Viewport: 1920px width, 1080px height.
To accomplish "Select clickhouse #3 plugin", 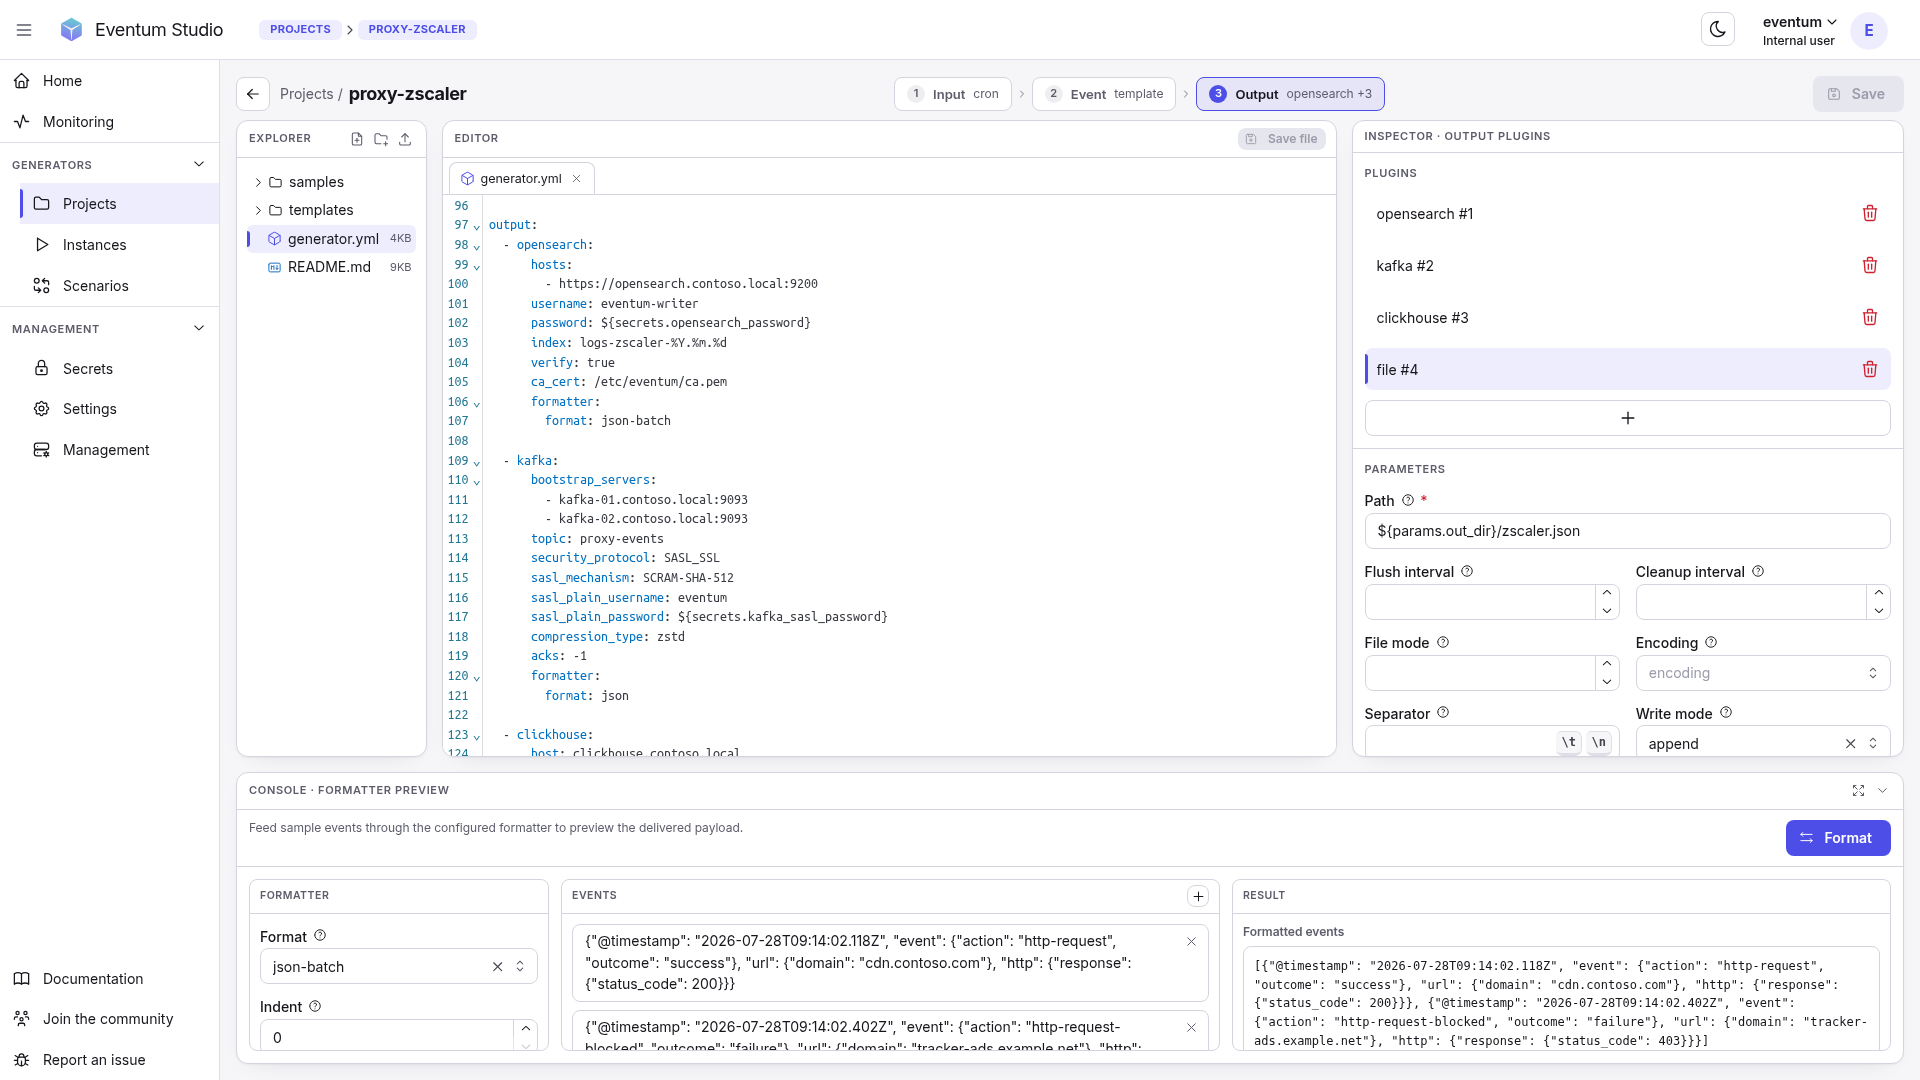I will point(1627,318).
